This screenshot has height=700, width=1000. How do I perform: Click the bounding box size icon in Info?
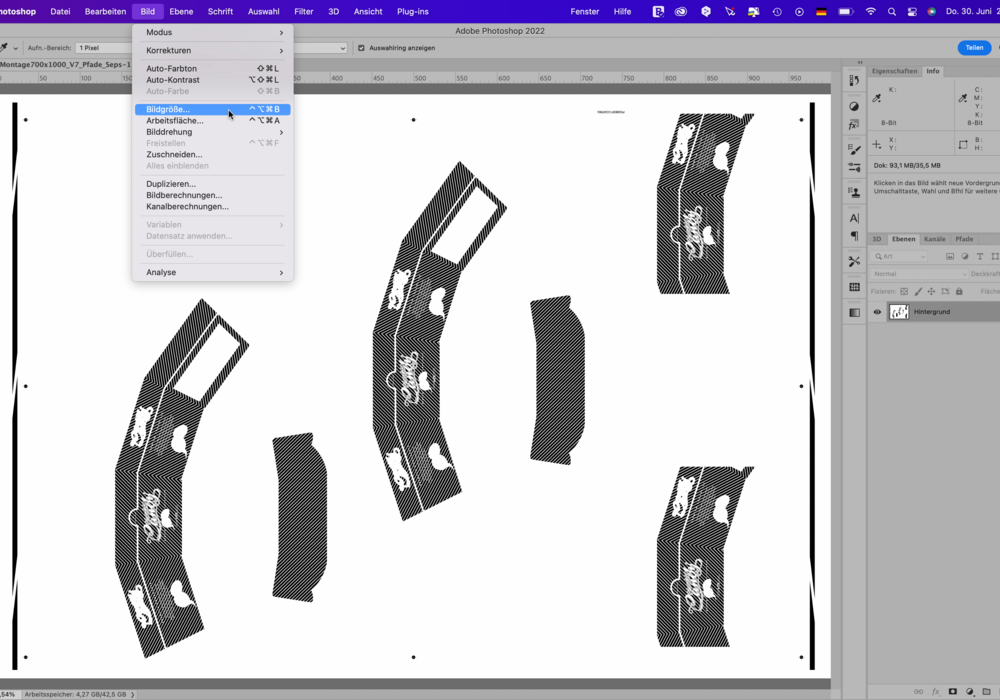pyautogui.click(x=963, y=145)
